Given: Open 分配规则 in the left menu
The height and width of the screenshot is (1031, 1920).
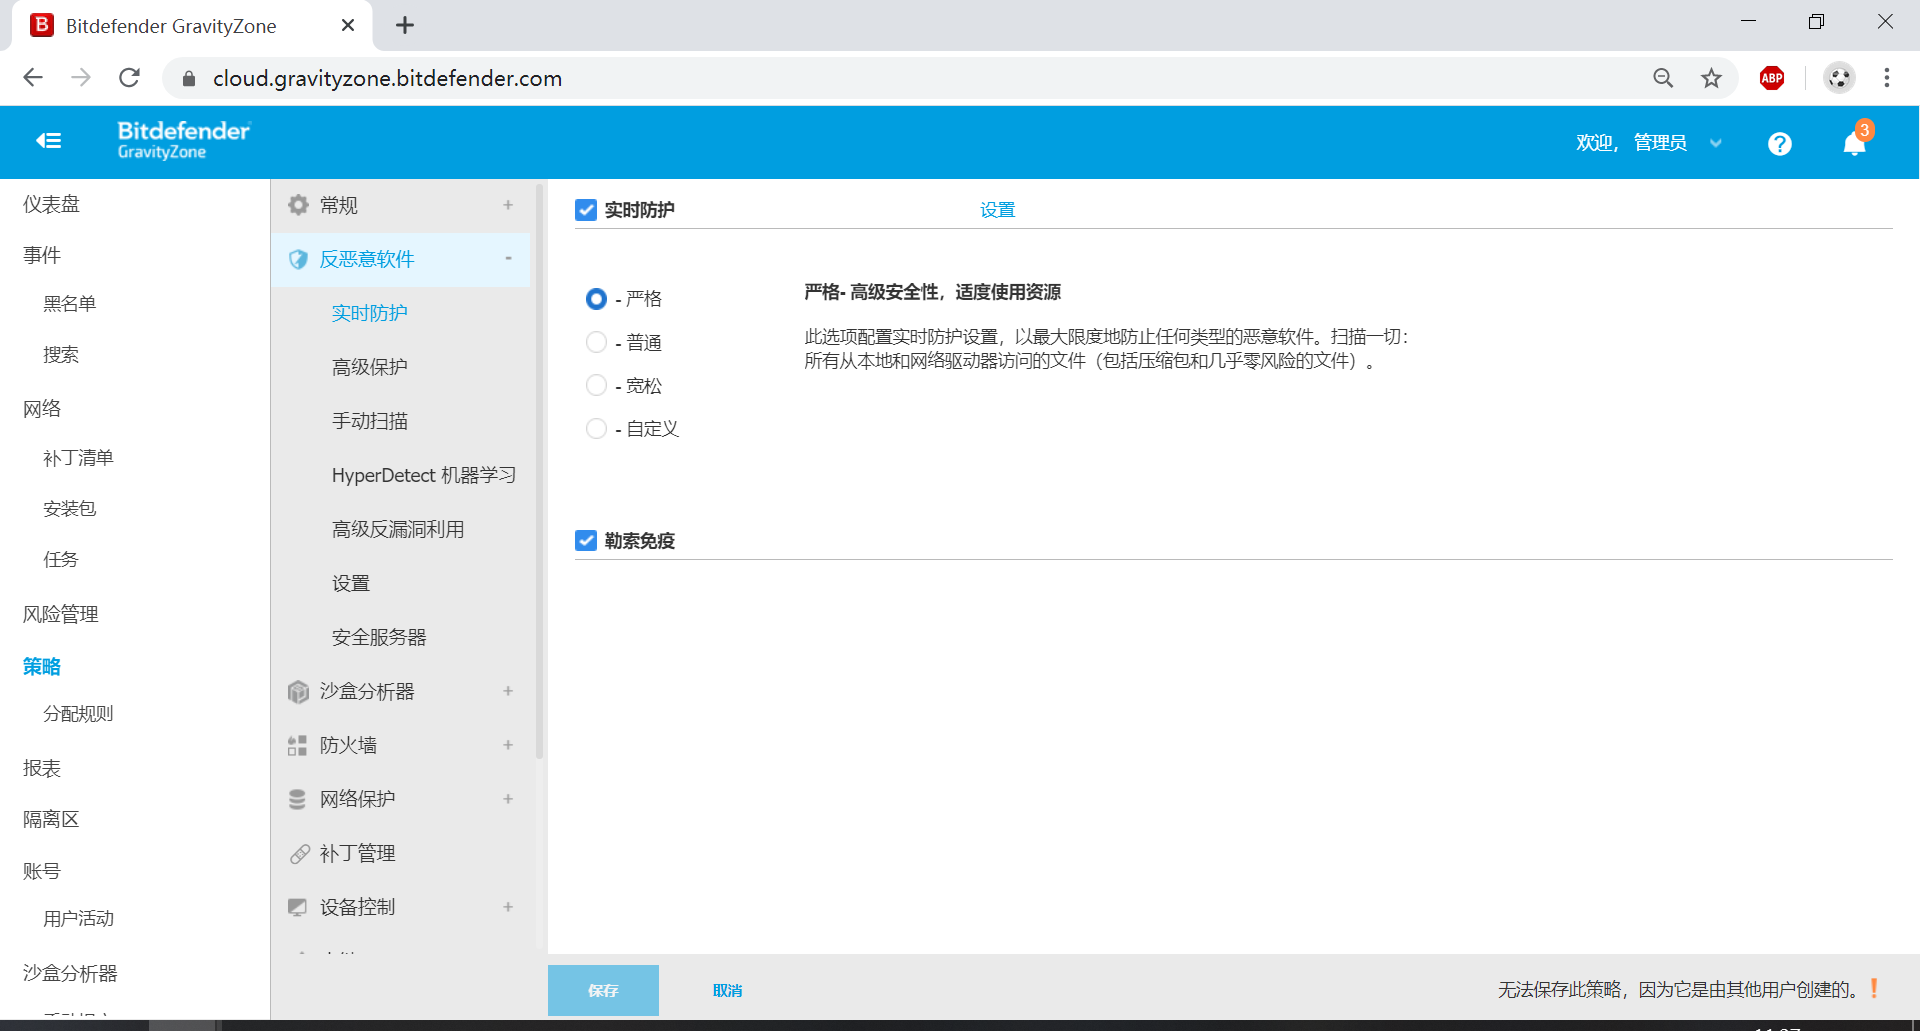Looking at the screenshot, I should click(78, 714).
